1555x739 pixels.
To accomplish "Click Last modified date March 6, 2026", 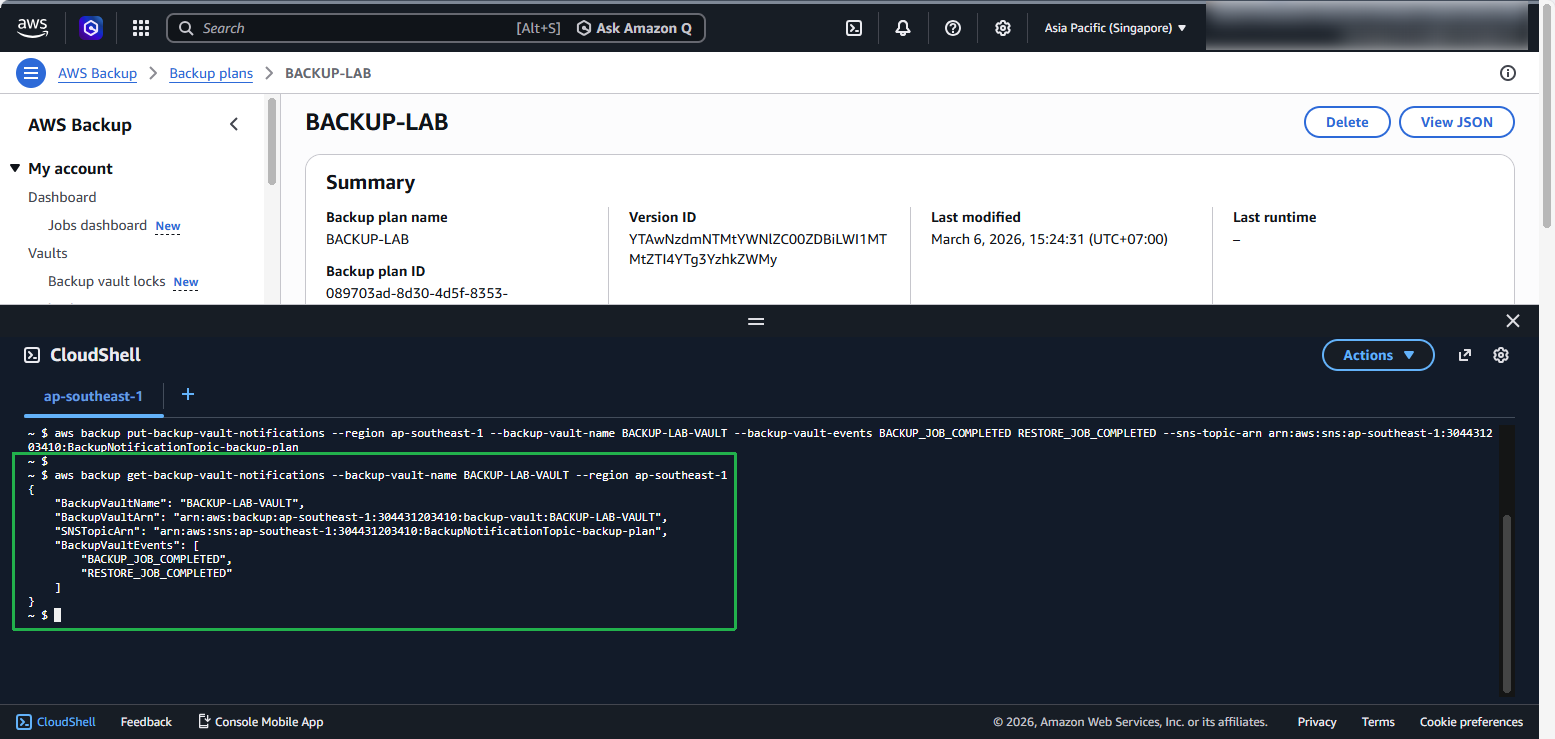I will coord(1049,239).
